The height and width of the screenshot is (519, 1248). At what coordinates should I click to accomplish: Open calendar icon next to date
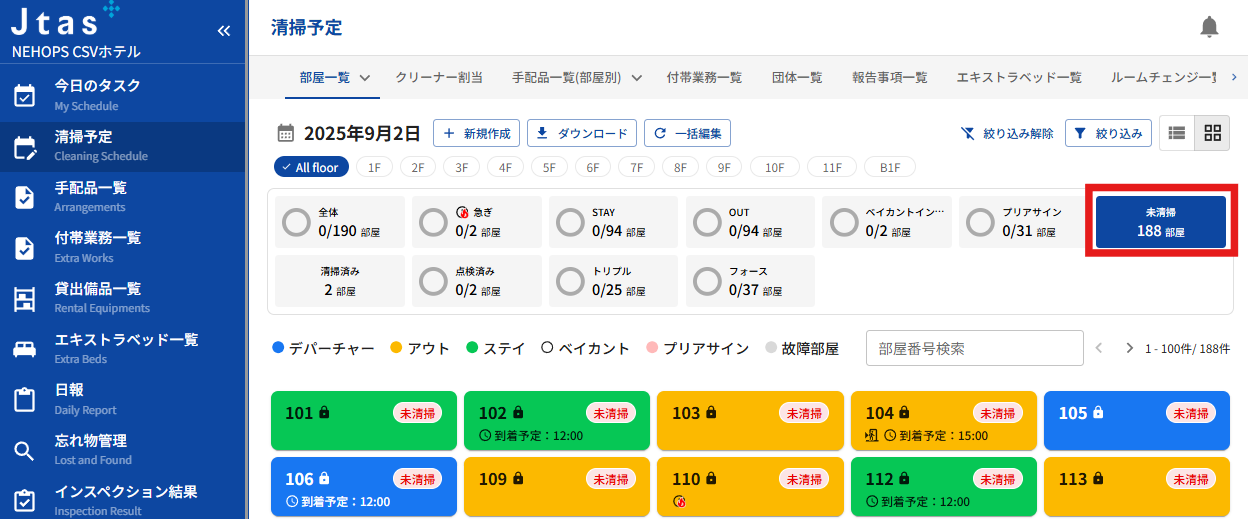[x=285, y=133]
